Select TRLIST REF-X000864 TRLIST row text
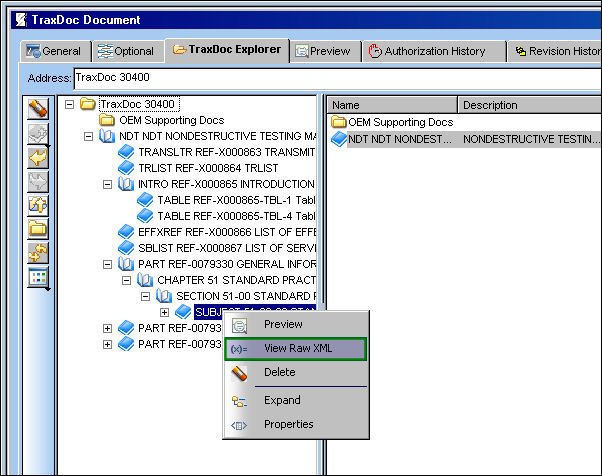602x476 pixels. (208, 168)
